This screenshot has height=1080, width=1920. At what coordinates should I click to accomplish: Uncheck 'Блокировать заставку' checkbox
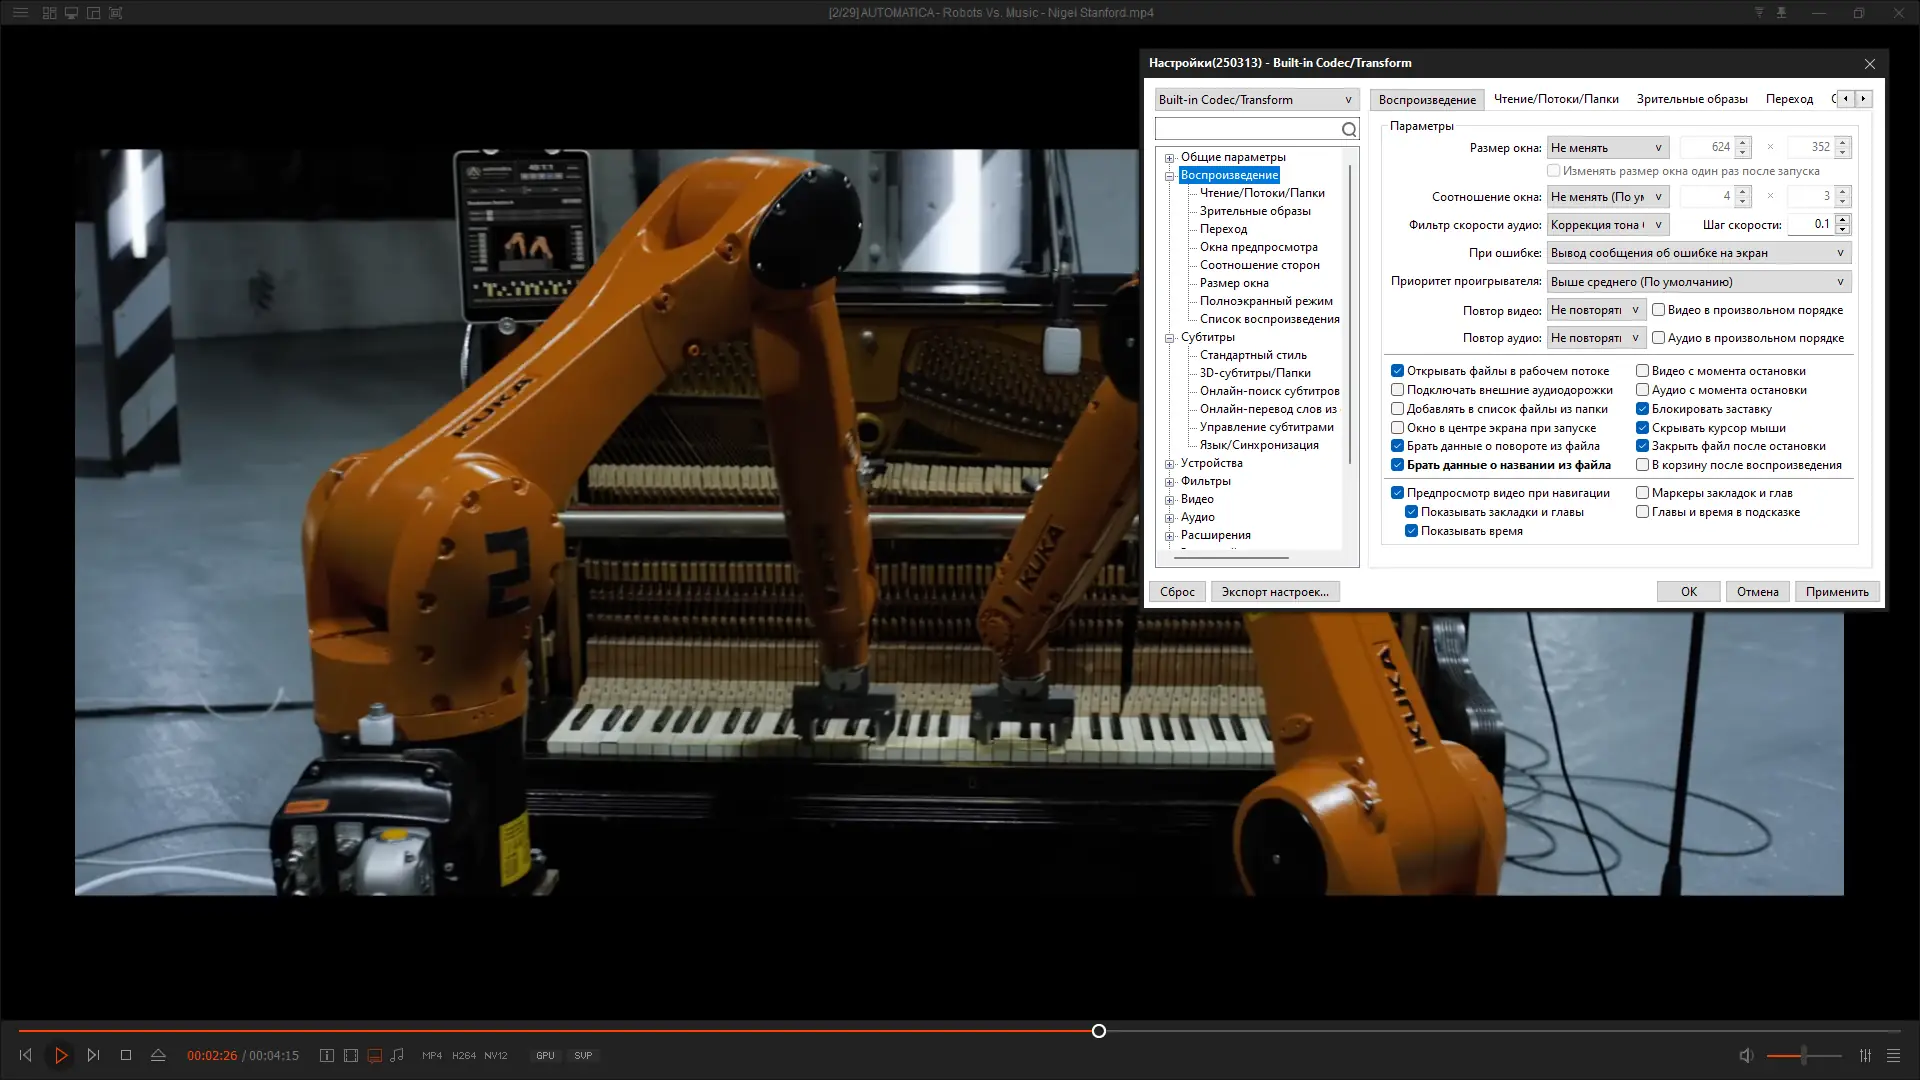coord(1642,409)
